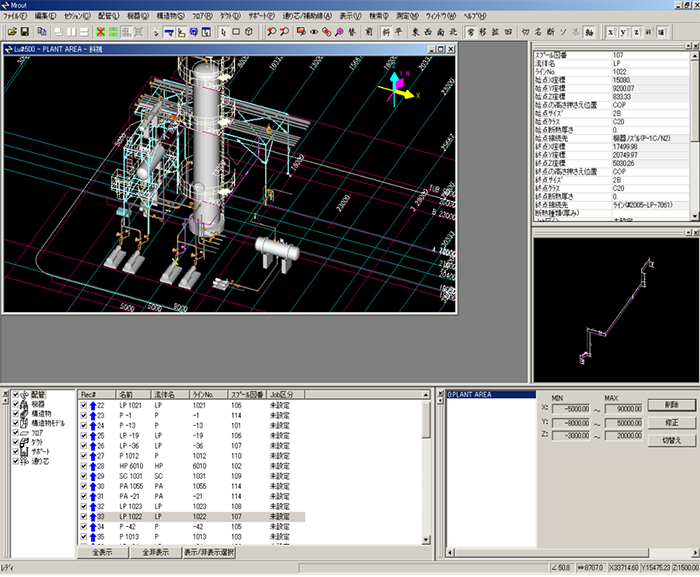700x577 pixels.
Task: Click the 北 (north) view icon
Action: click(x=452, y=31)
